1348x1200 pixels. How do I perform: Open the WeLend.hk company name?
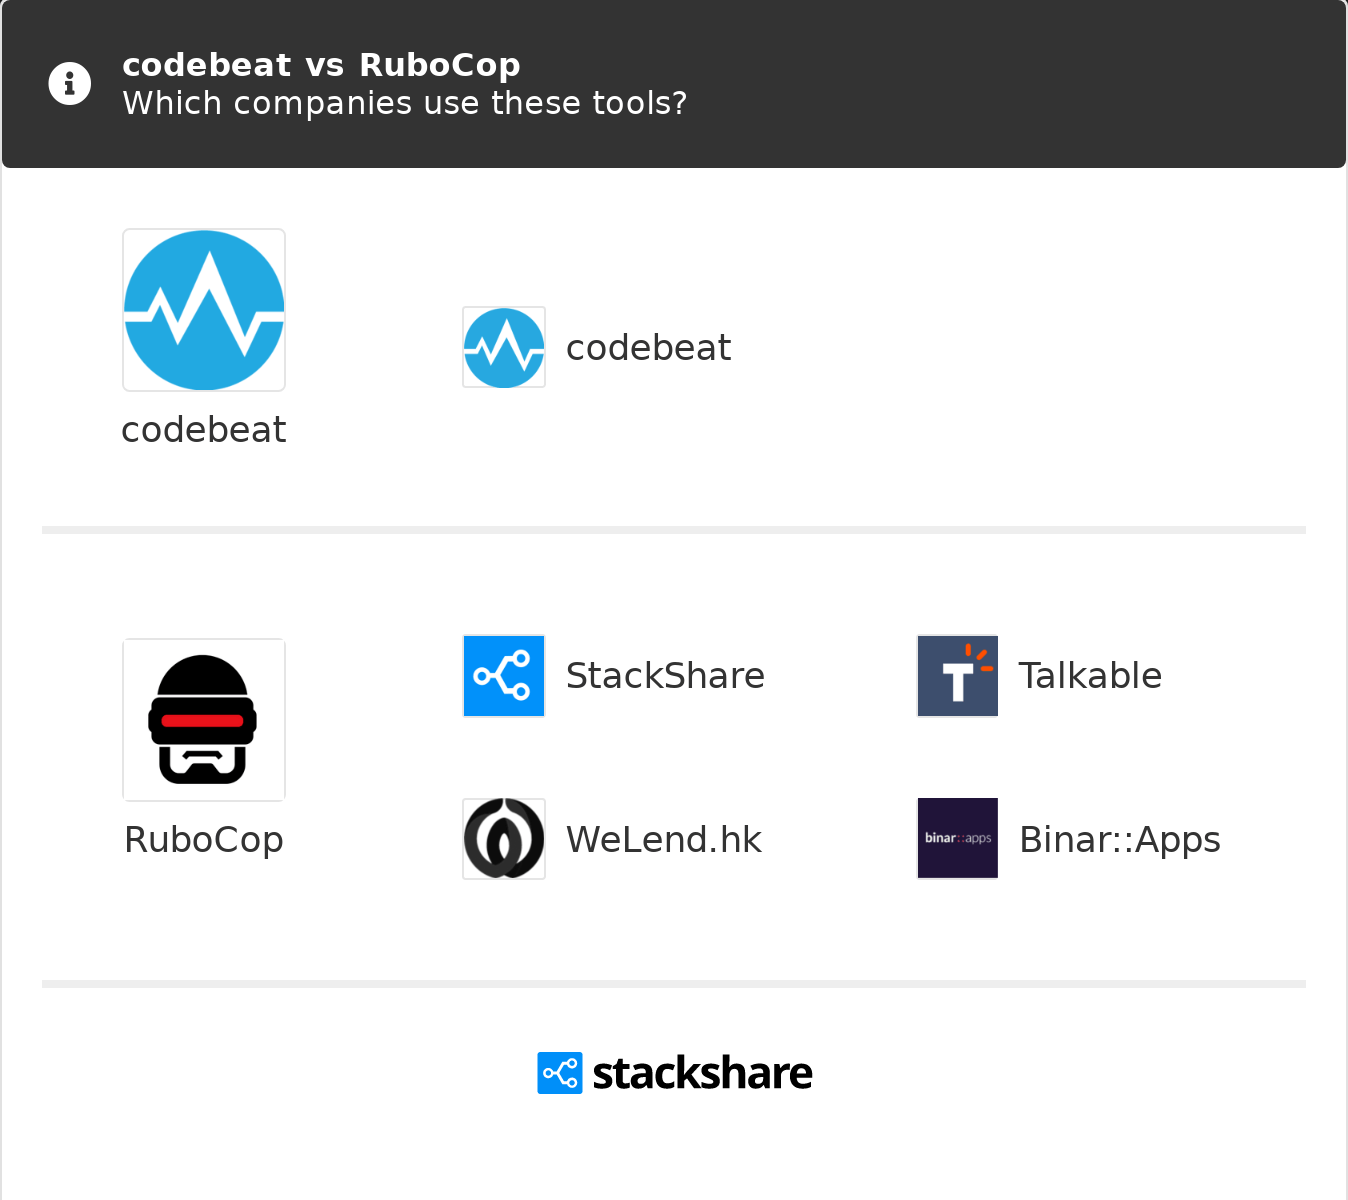[x=664, y=840]
